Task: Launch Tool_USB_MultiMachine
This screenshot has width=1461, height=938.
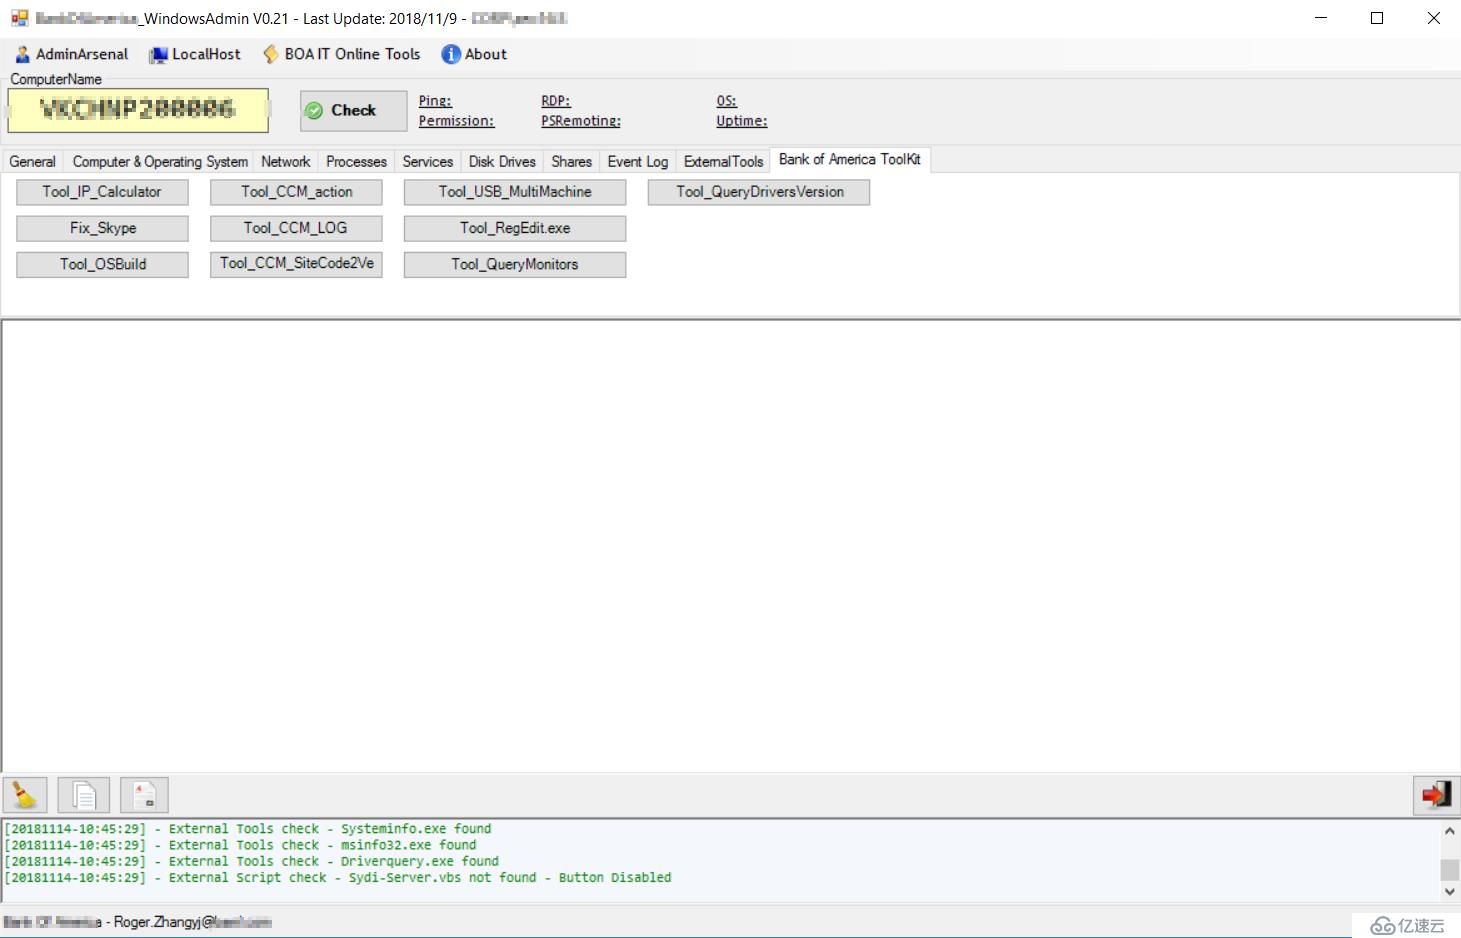Action: 515,192
